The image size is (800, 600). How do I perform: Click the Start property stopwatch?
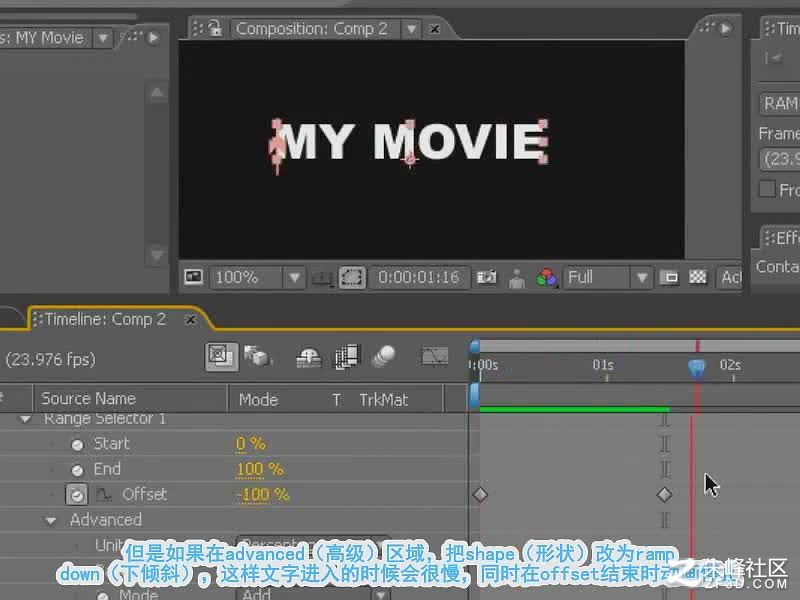click(x=77, y=445)
